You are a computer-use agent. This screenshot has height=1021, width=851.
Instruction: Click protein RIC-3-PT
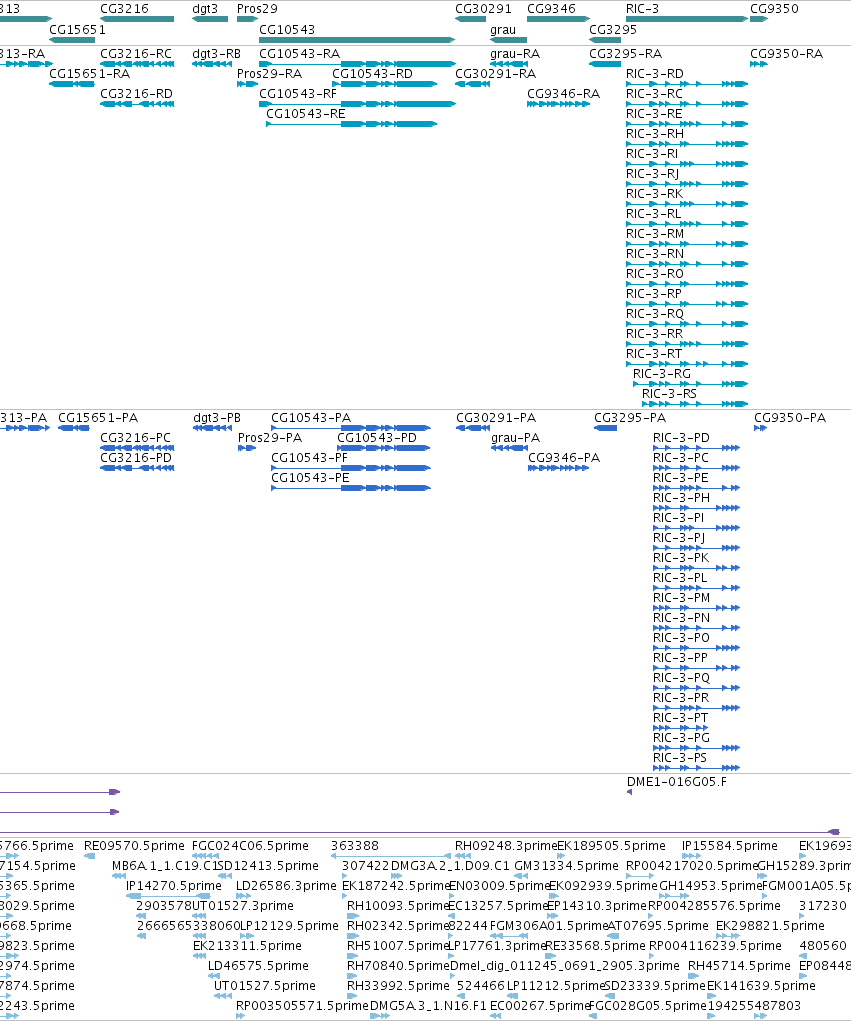(681, 718)
